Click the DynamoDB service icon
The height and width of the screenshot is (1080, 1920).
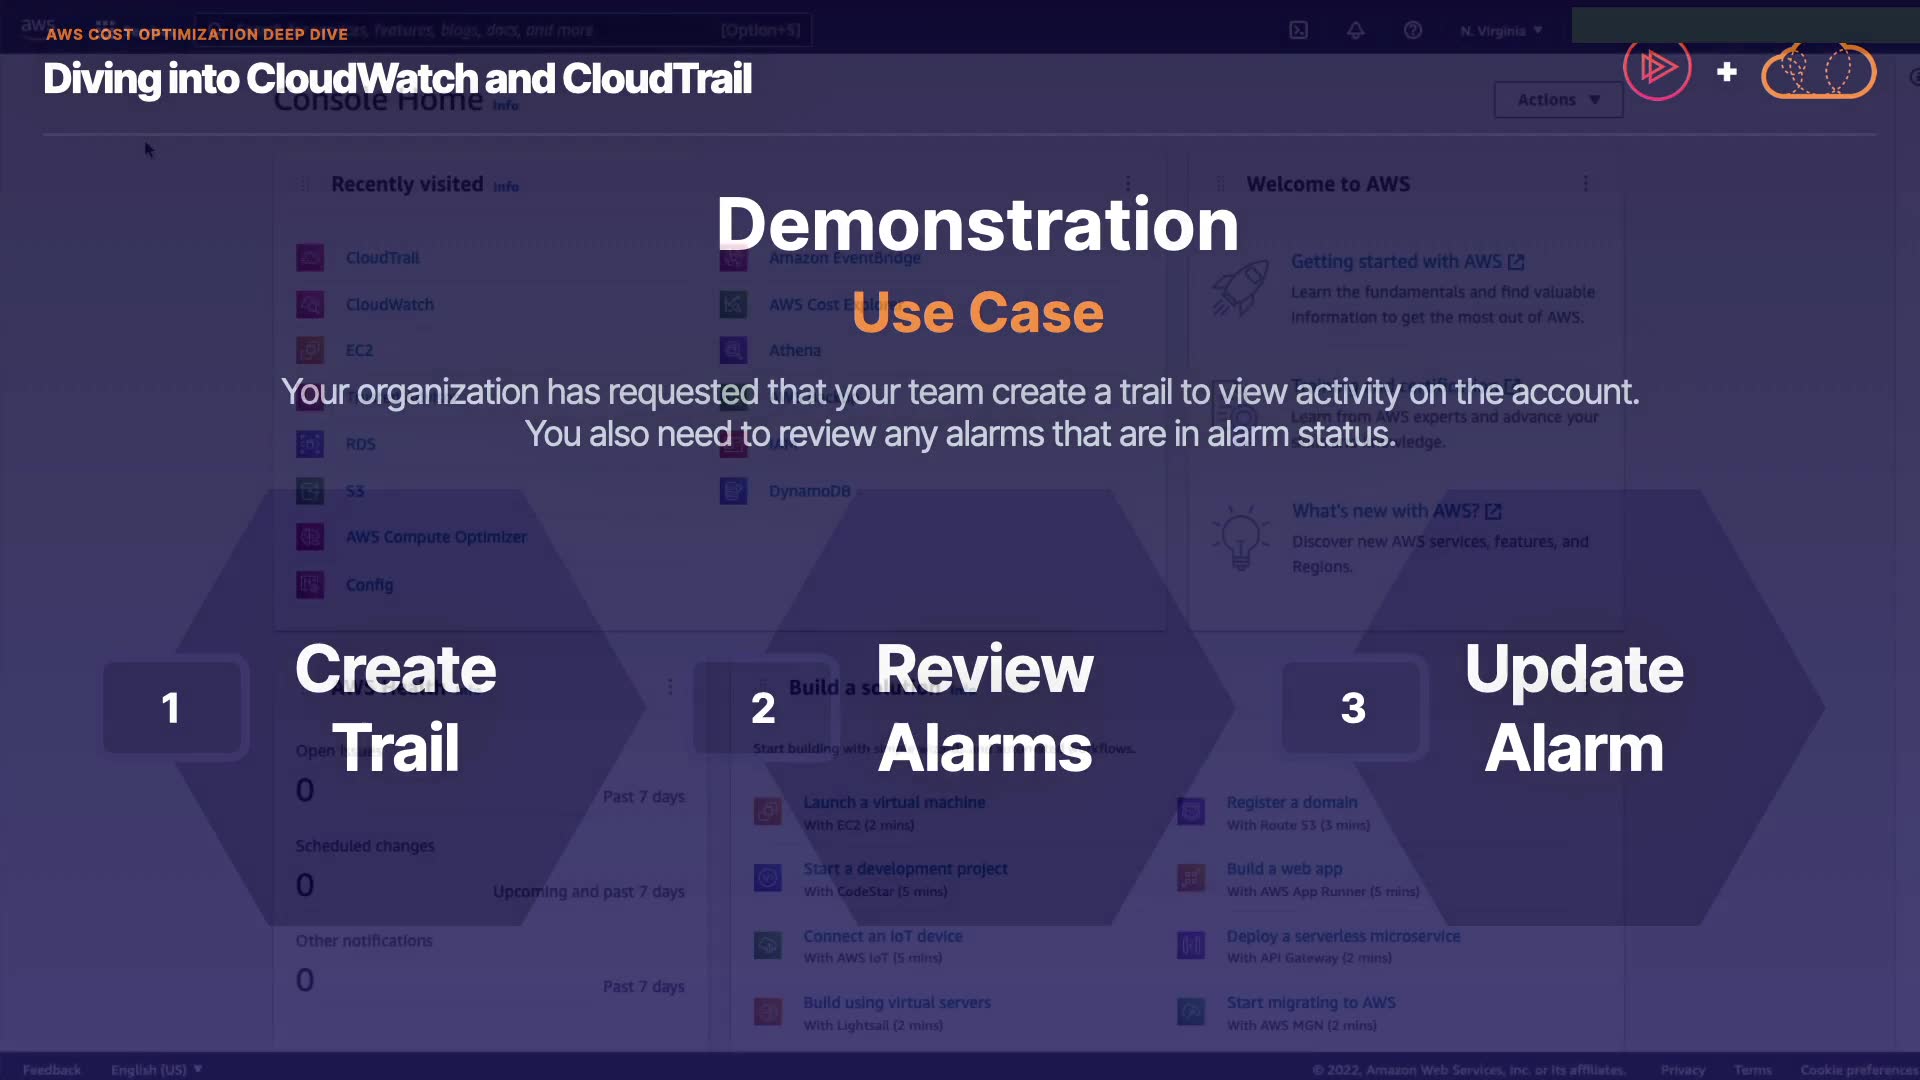tap(733, 491)
